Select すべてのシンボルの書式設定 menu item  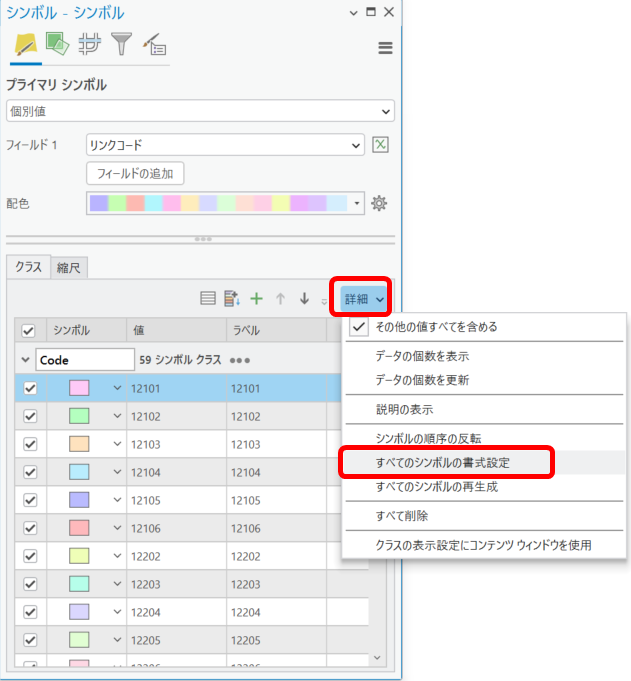point(446,463)
